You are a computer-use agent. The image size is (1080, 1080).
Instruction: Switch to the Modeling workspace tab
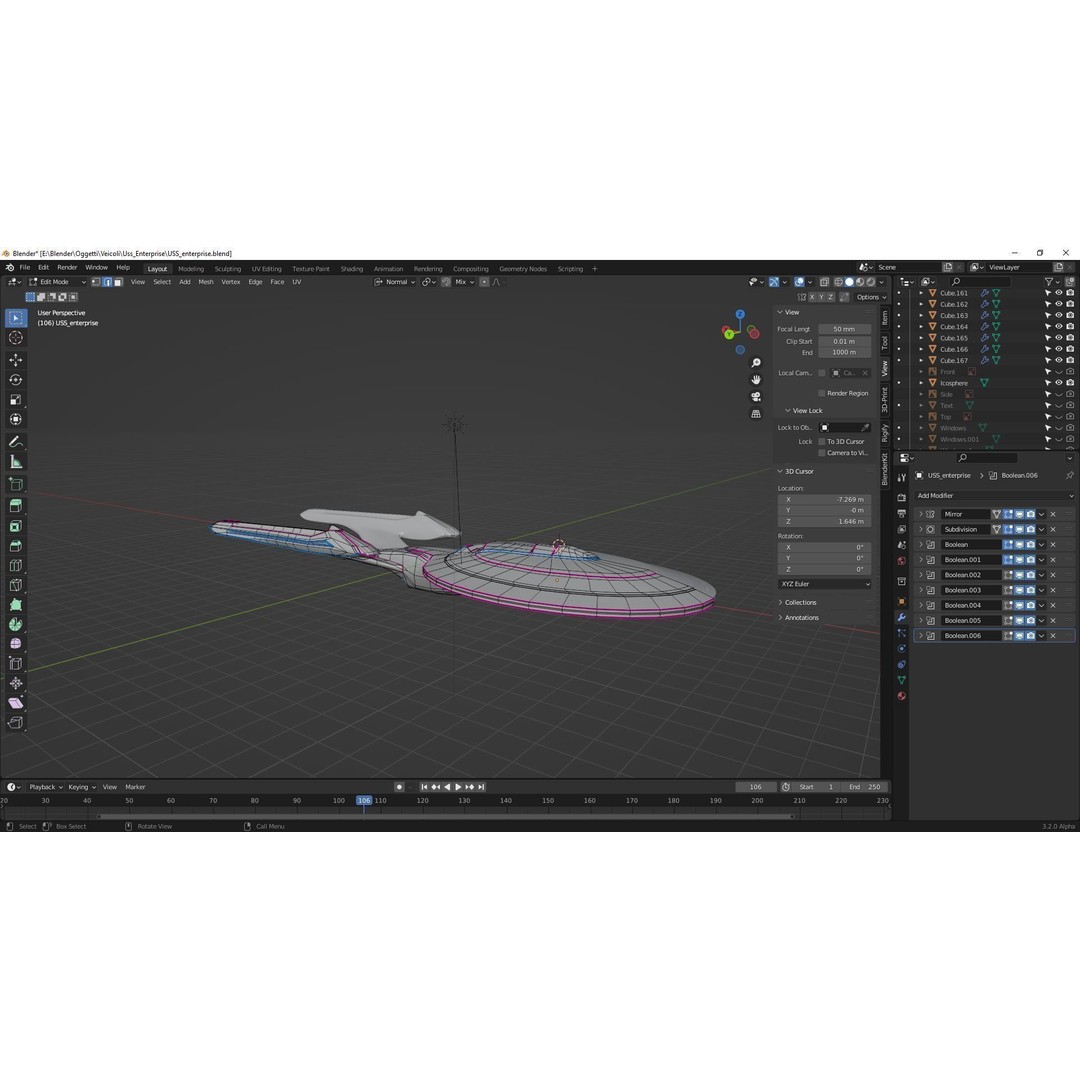pos(191,269)
